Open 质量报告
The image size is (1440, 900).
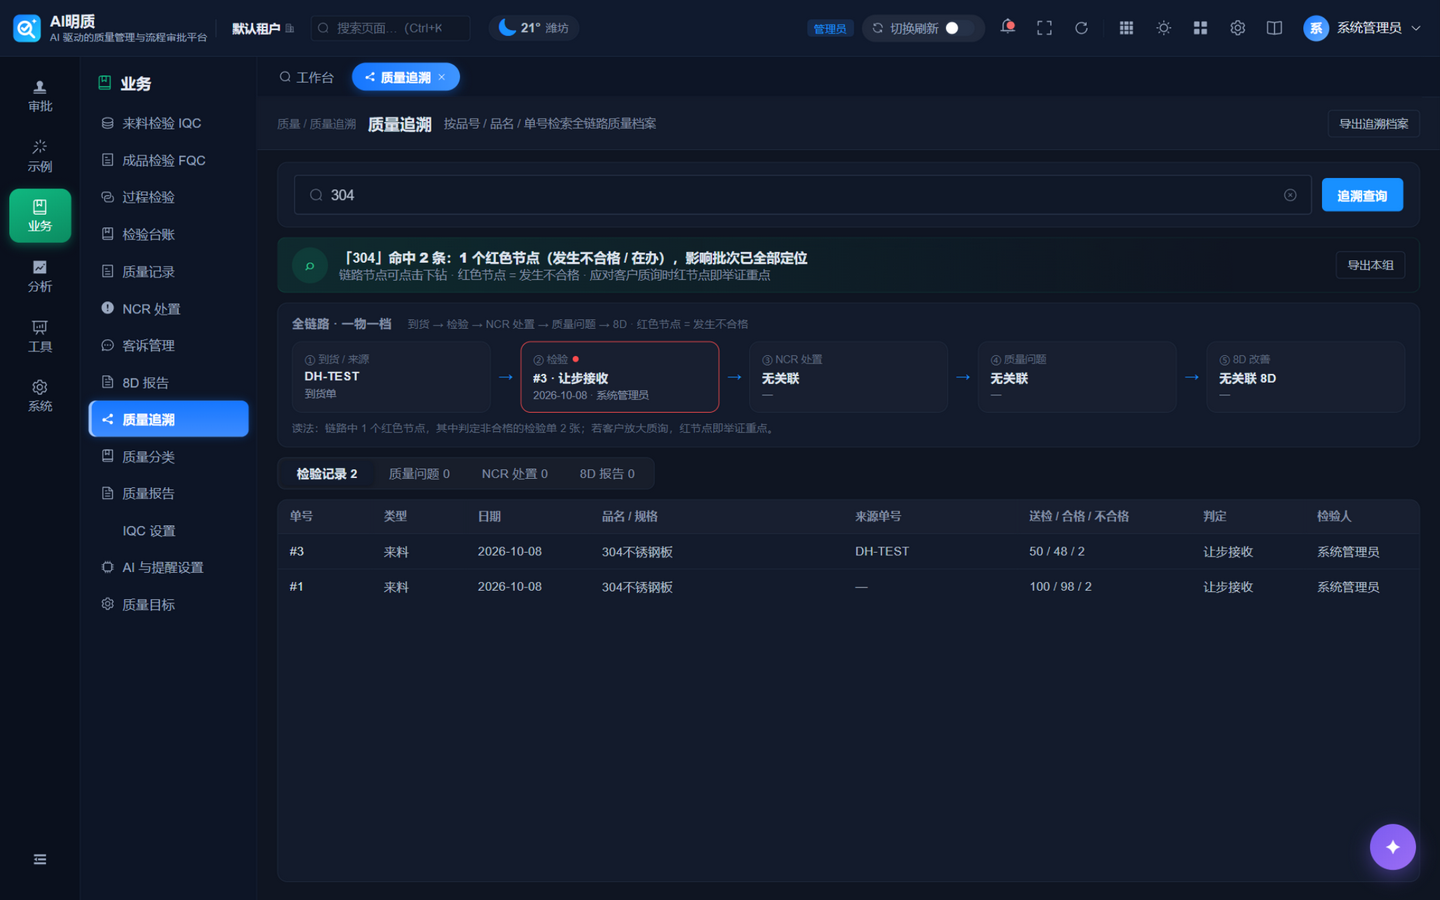[168, 493]
